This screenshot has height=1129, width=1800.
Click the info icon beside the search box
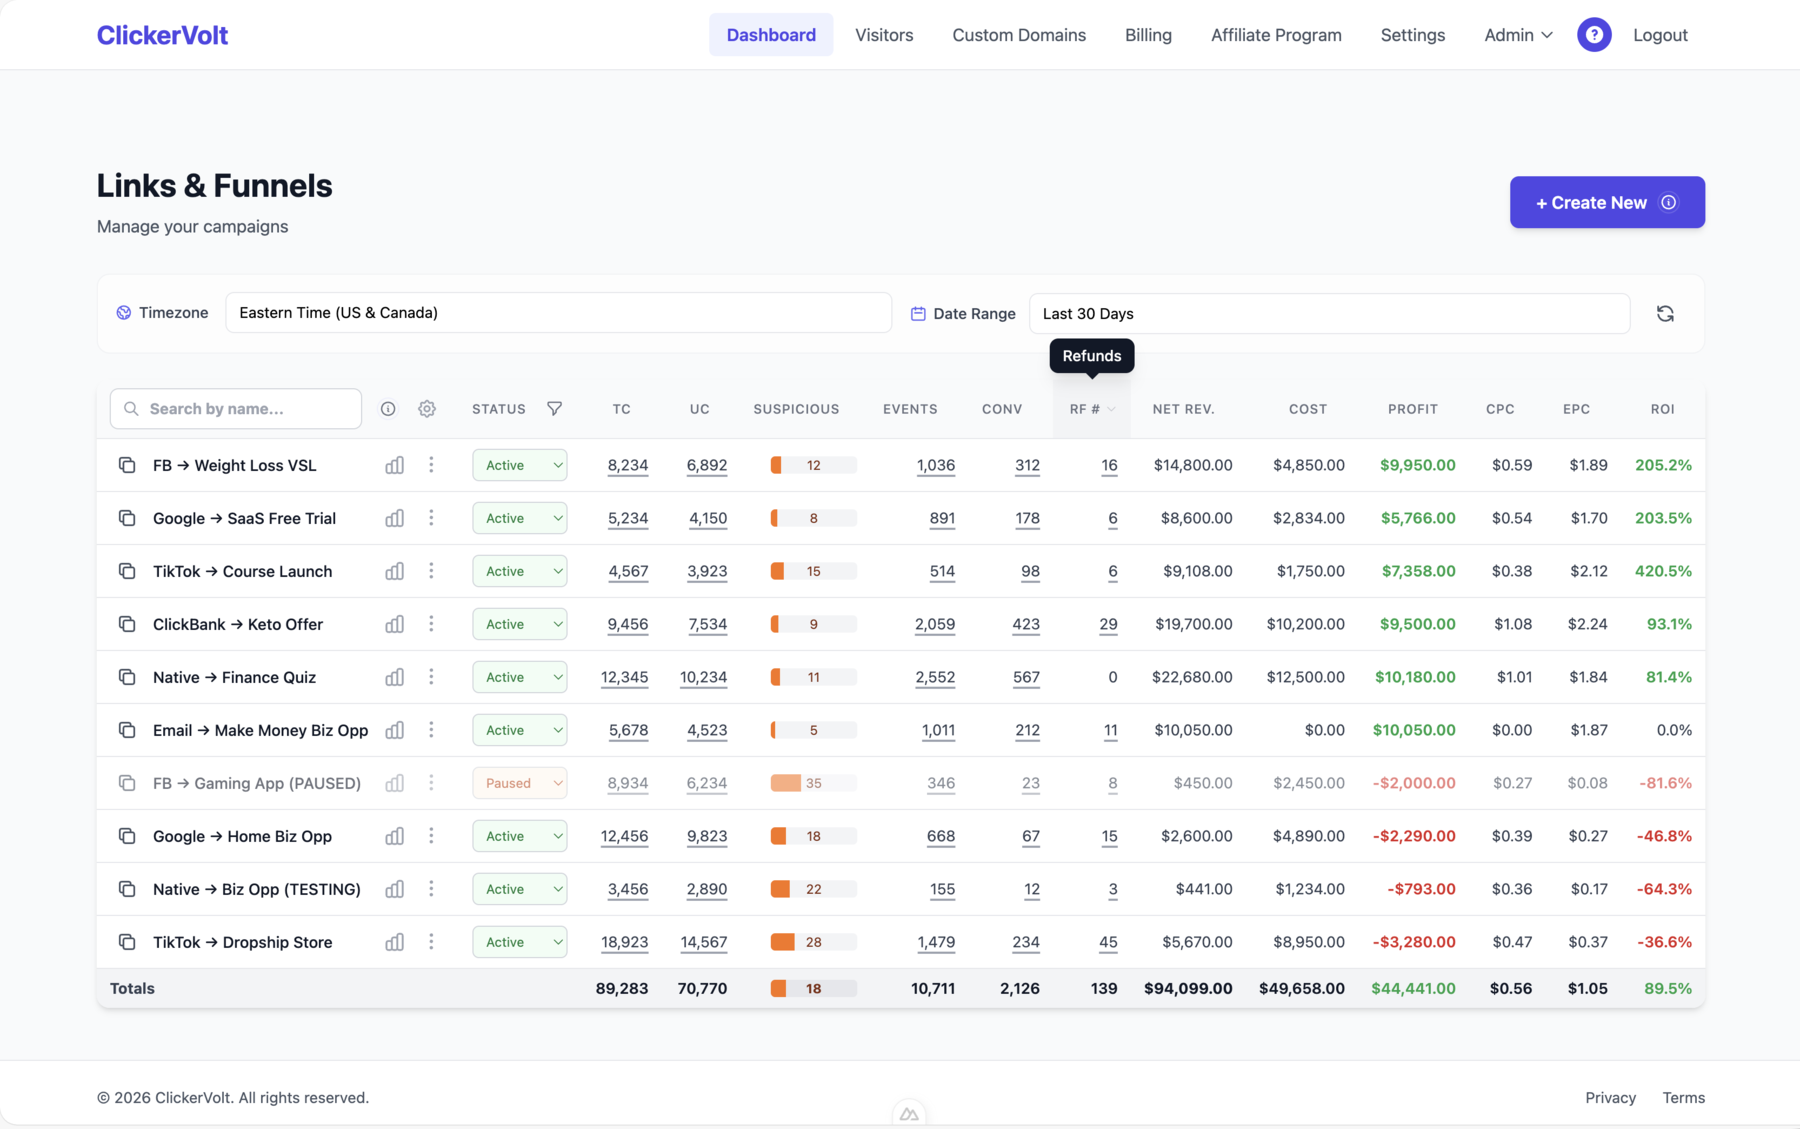(388, 408)
